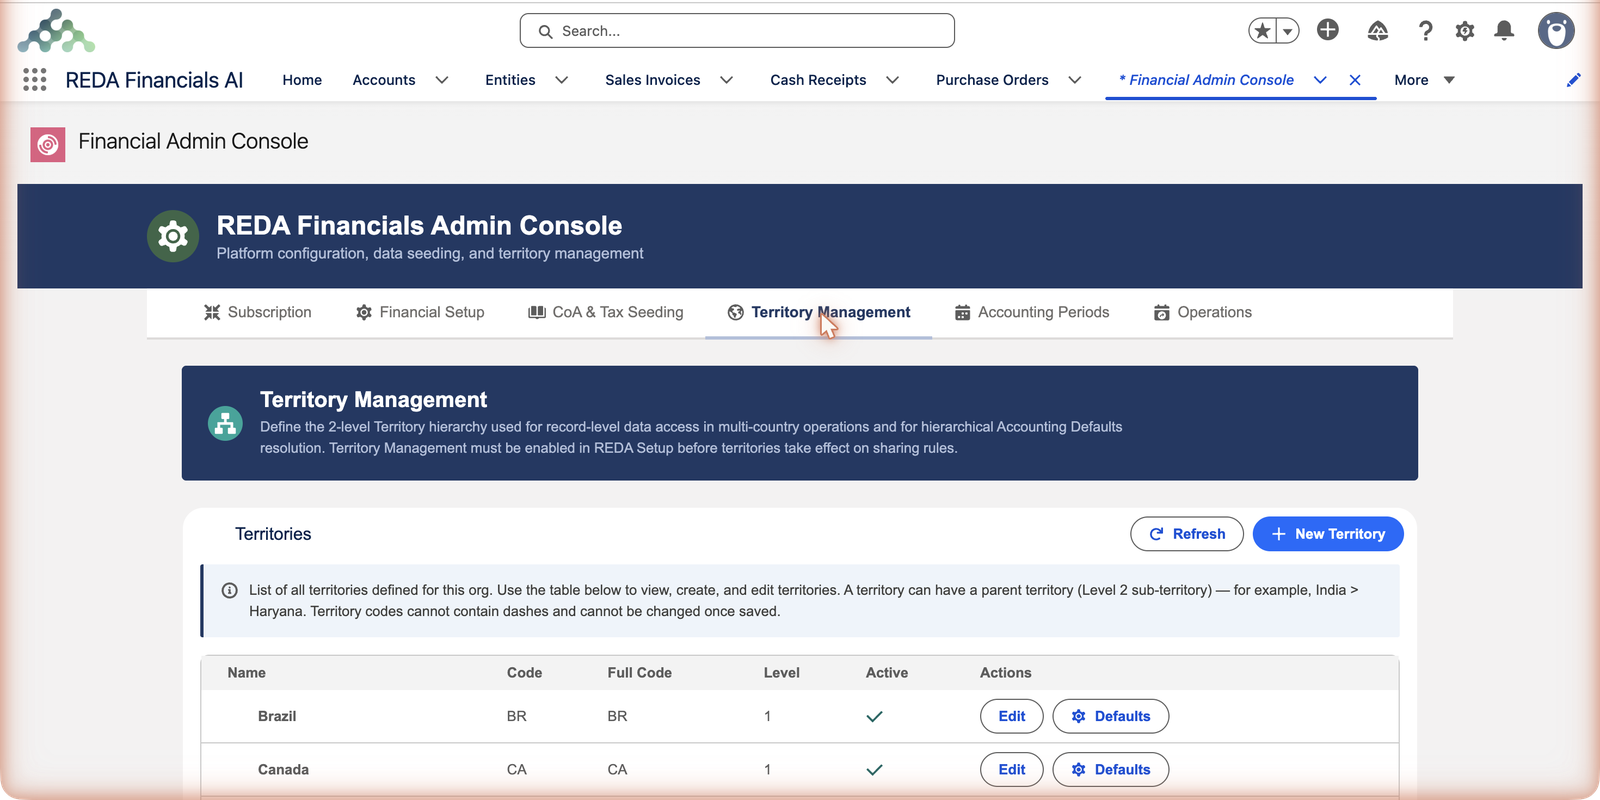Image resolution: width=1600 pixels, height=800 pixels.
Task: Open the Setup gear icon
Action: [1465, 31]
